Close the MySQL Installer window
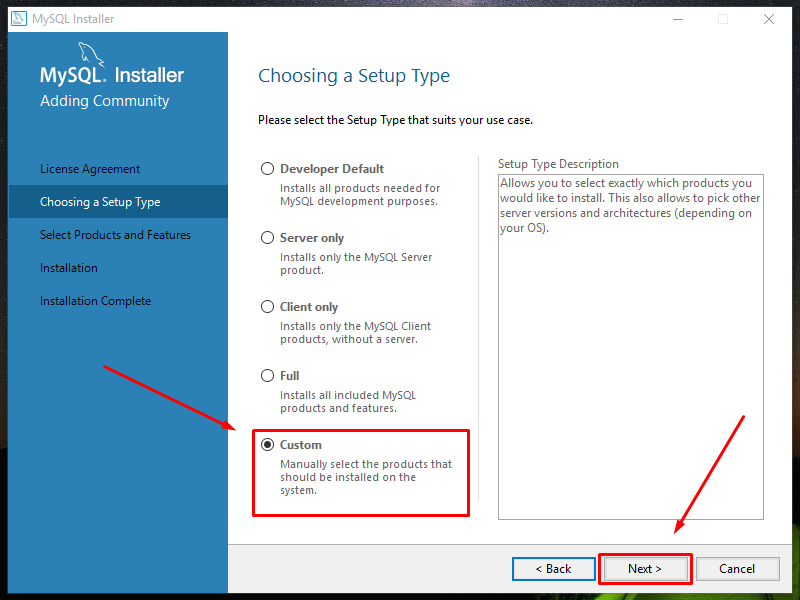The image size is (800, 600). pos(769,19)
